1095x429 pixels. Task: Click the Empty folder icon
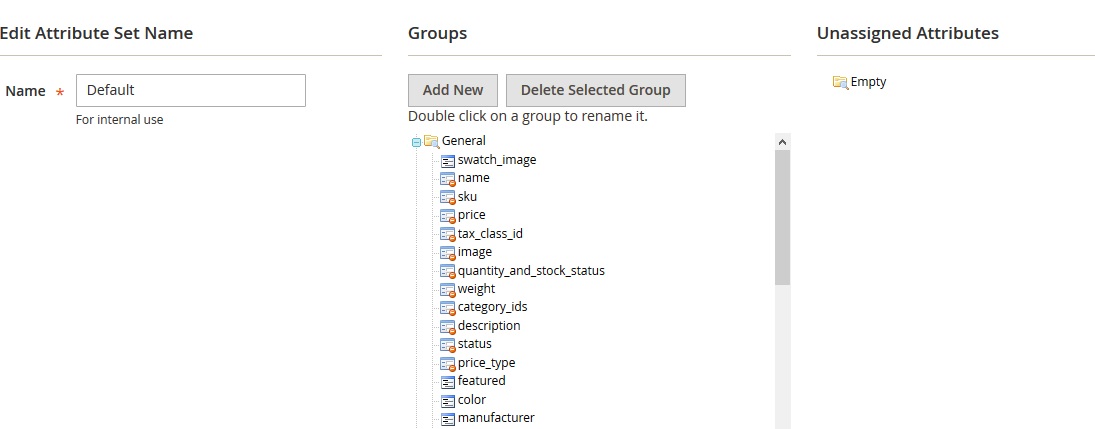840,82
